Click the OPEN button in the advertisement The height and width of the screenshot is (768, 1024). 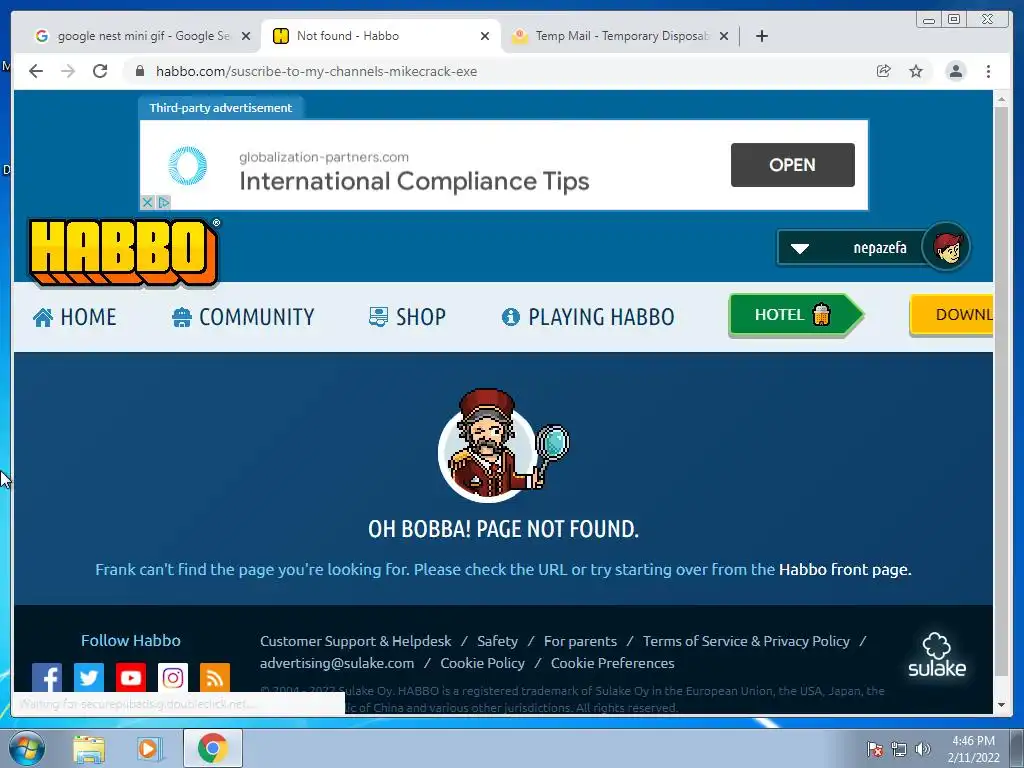pyautogui.click(x=792, y=165)
